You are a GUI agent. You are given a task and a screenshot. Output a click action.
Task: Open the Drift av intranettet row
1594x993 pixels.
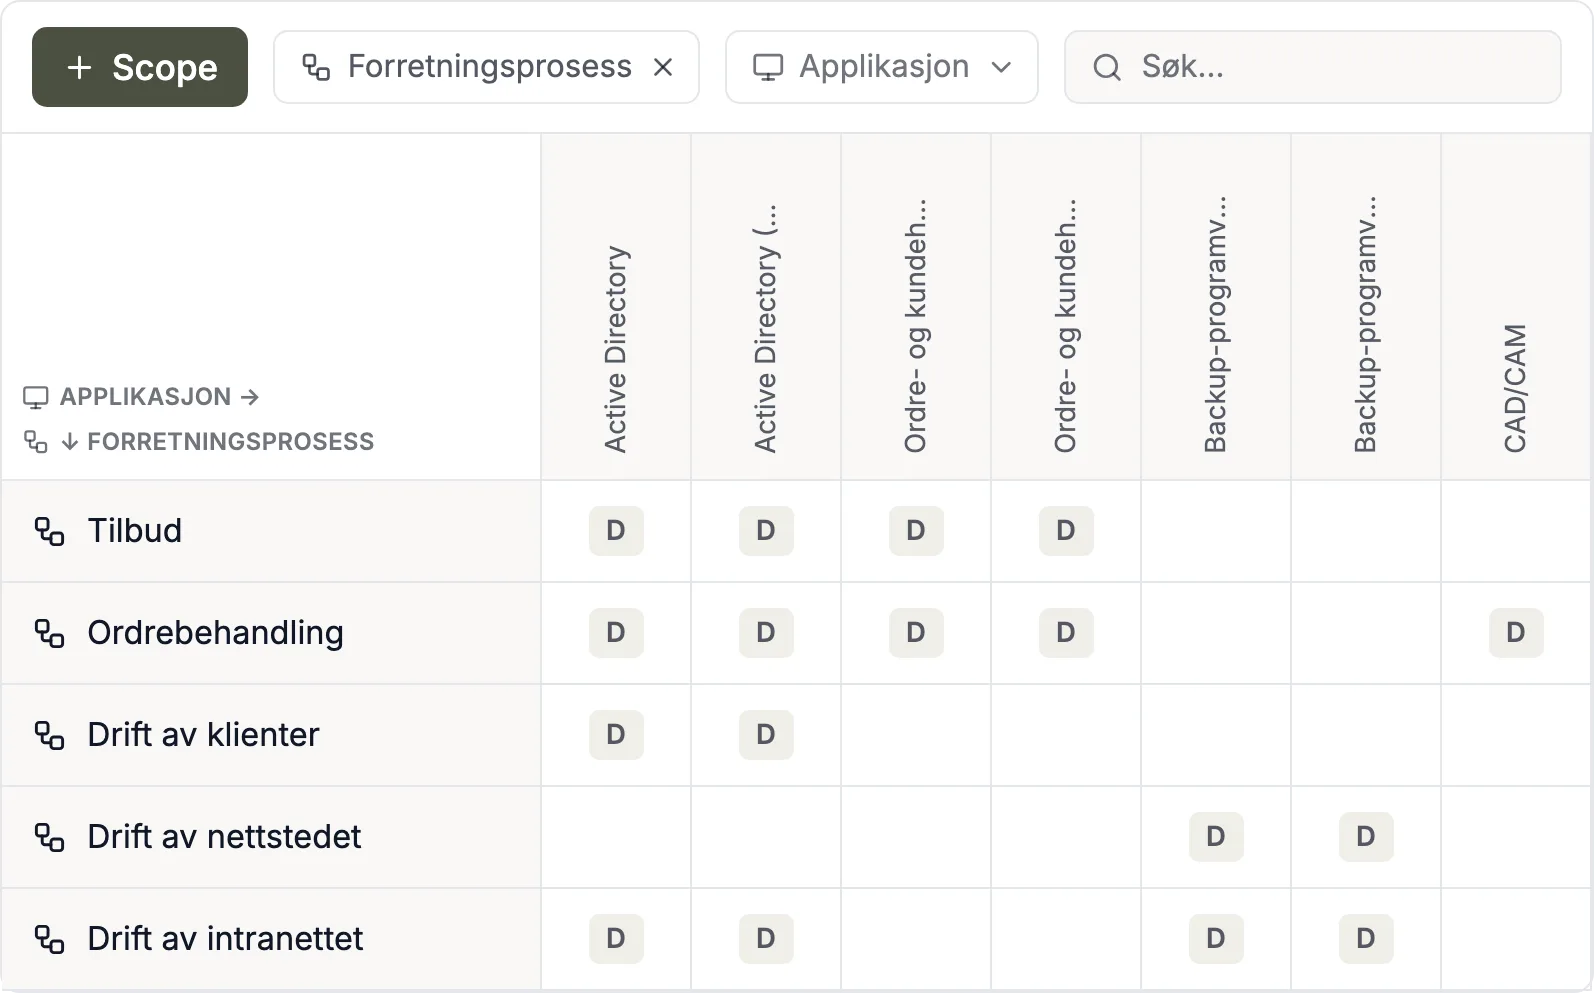[x=271, y=939]
